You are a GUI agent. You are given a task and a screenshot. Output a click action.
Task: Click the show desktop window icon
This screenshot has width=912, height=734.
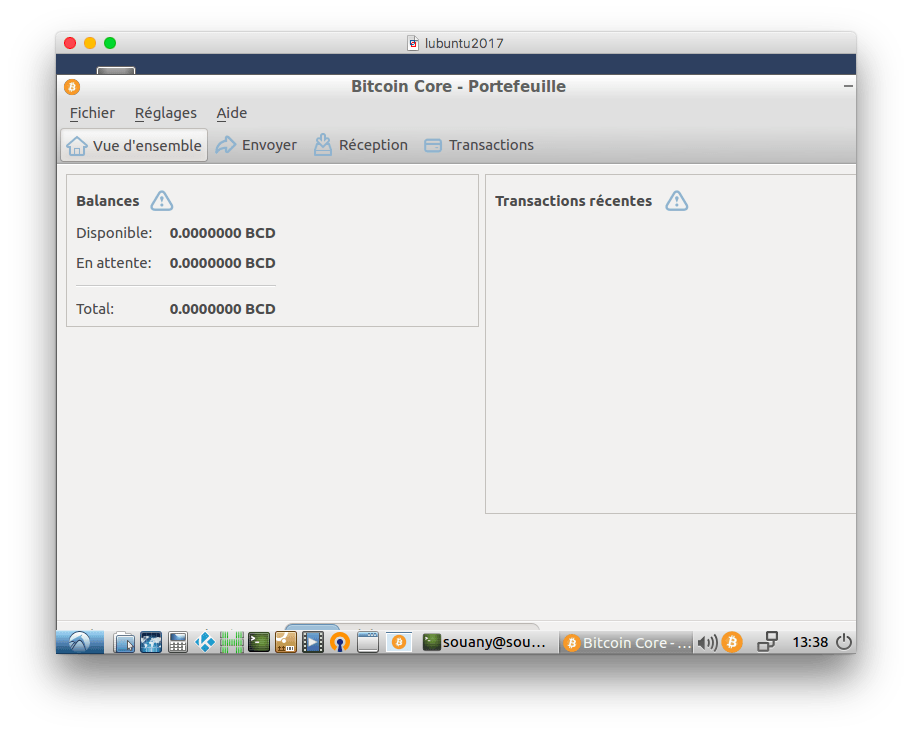[368, 642]
